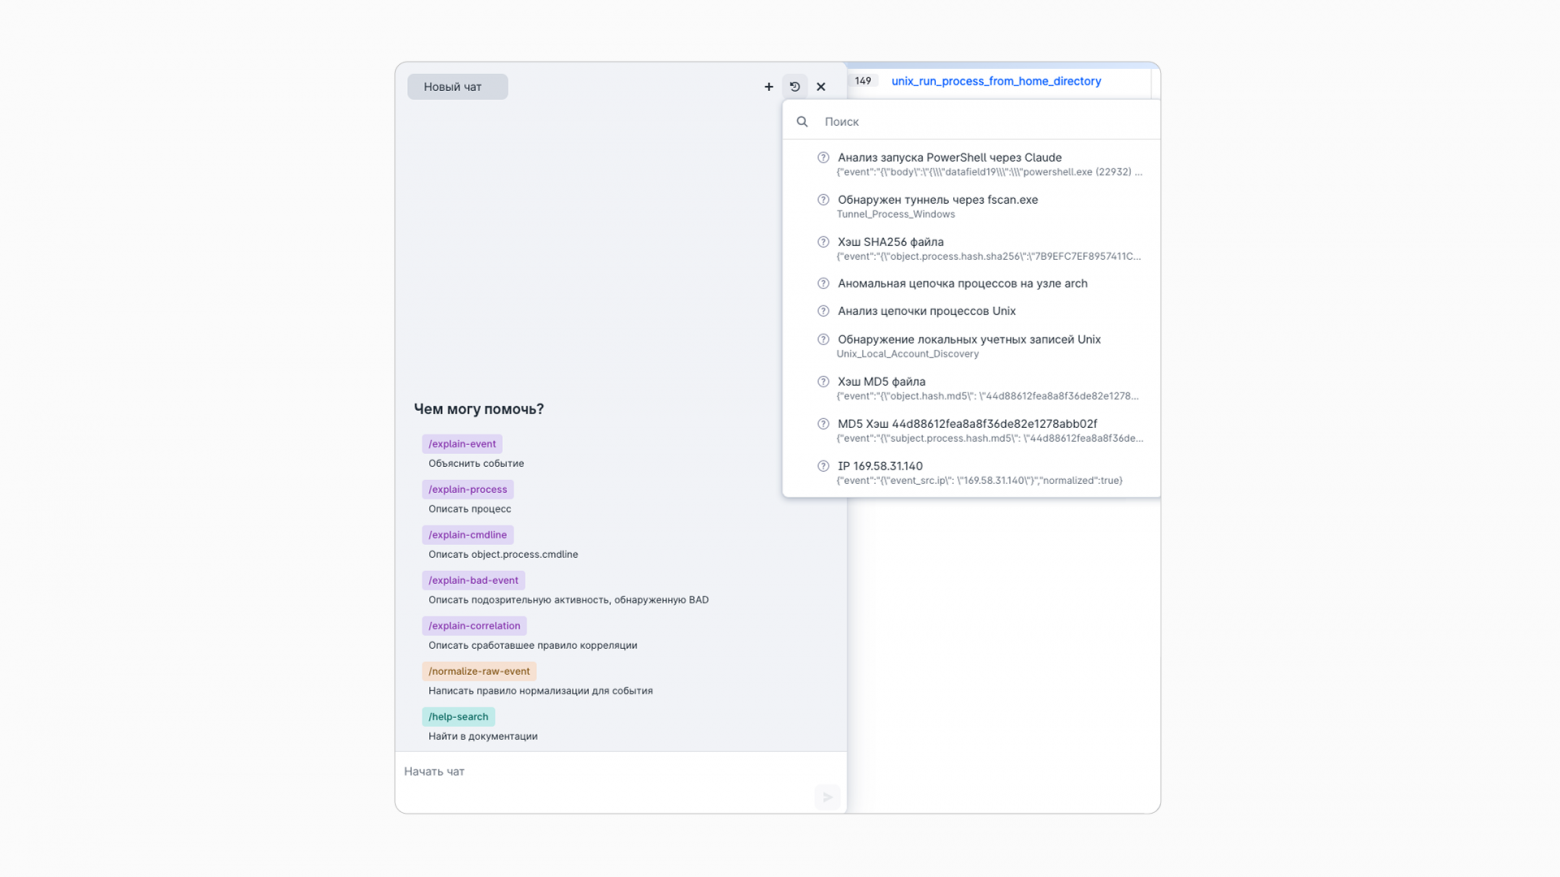The height and width of the screenshot is (877, 1560).
Task: Select the 'Новый чат' tab
Action: 457,87
